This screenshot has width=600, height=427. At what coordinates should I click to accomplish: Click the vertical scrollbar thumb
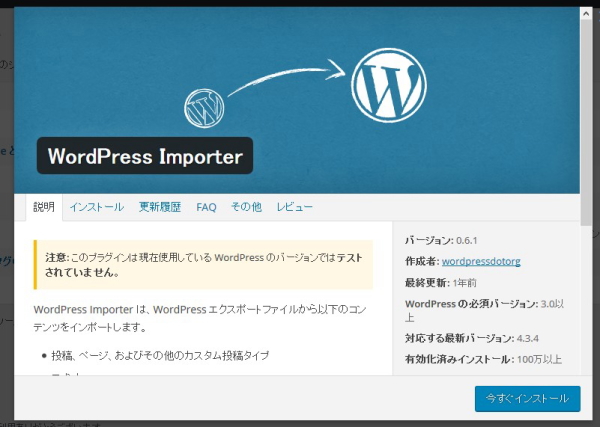[x=585, y=122]
